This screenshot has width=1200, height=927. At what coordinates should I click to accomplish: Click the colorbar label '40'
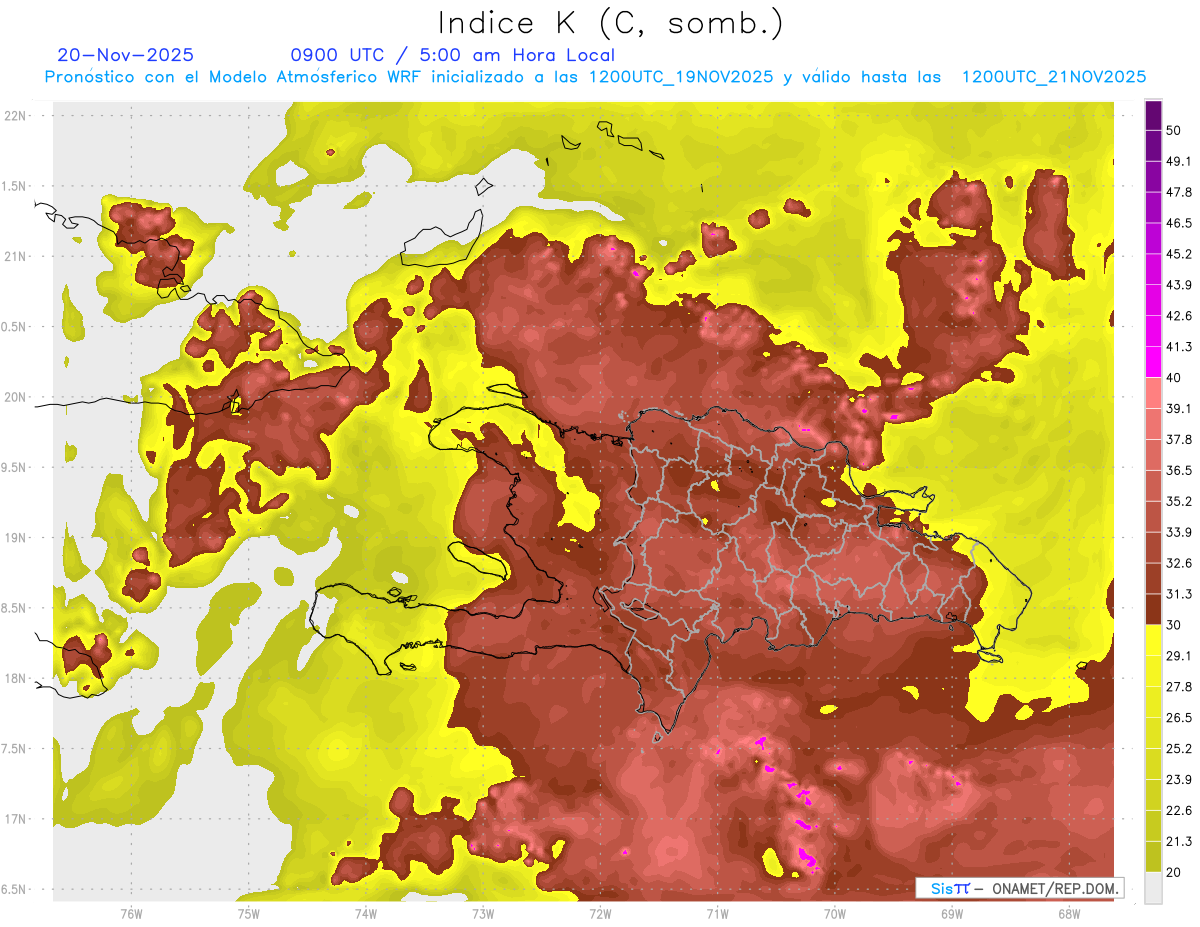1174,377
